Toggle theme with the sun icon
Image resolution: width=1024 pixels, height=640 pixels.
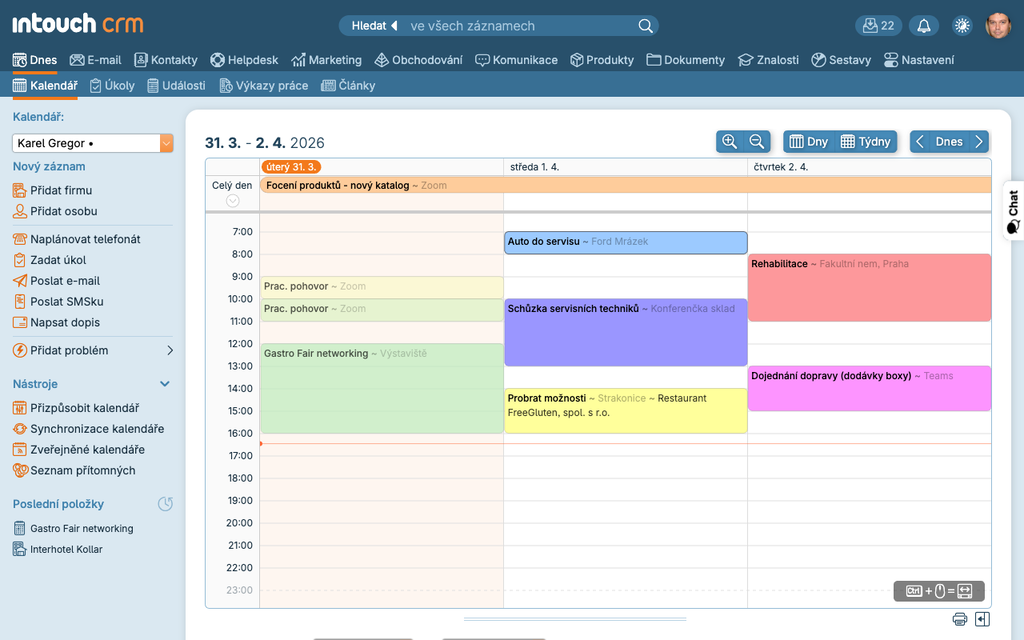[962, 25]
